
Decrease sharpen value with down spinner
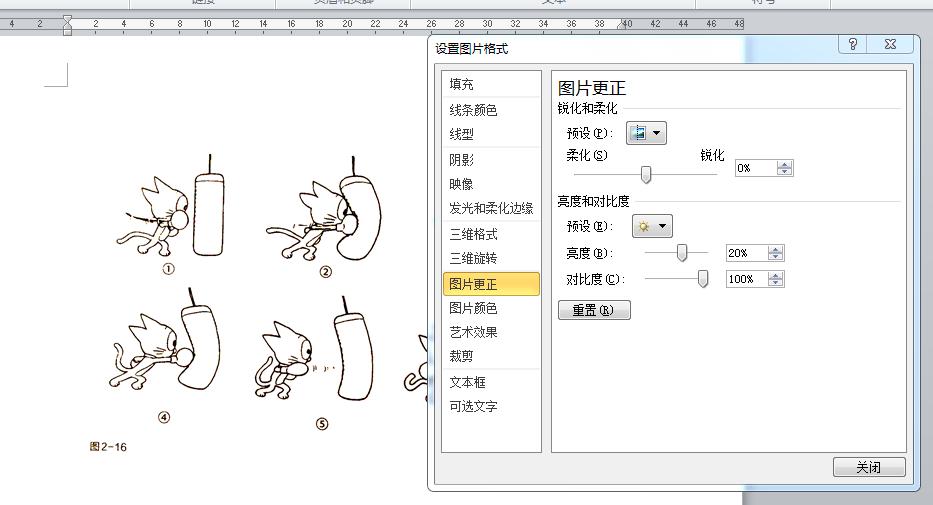(785, 172)
